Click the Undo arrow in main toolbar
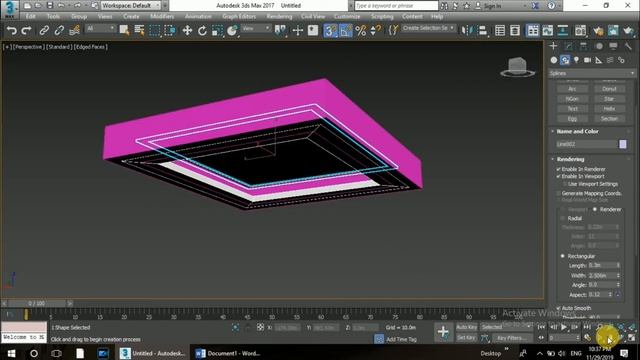The image size is (640, 360). [12, 31]
